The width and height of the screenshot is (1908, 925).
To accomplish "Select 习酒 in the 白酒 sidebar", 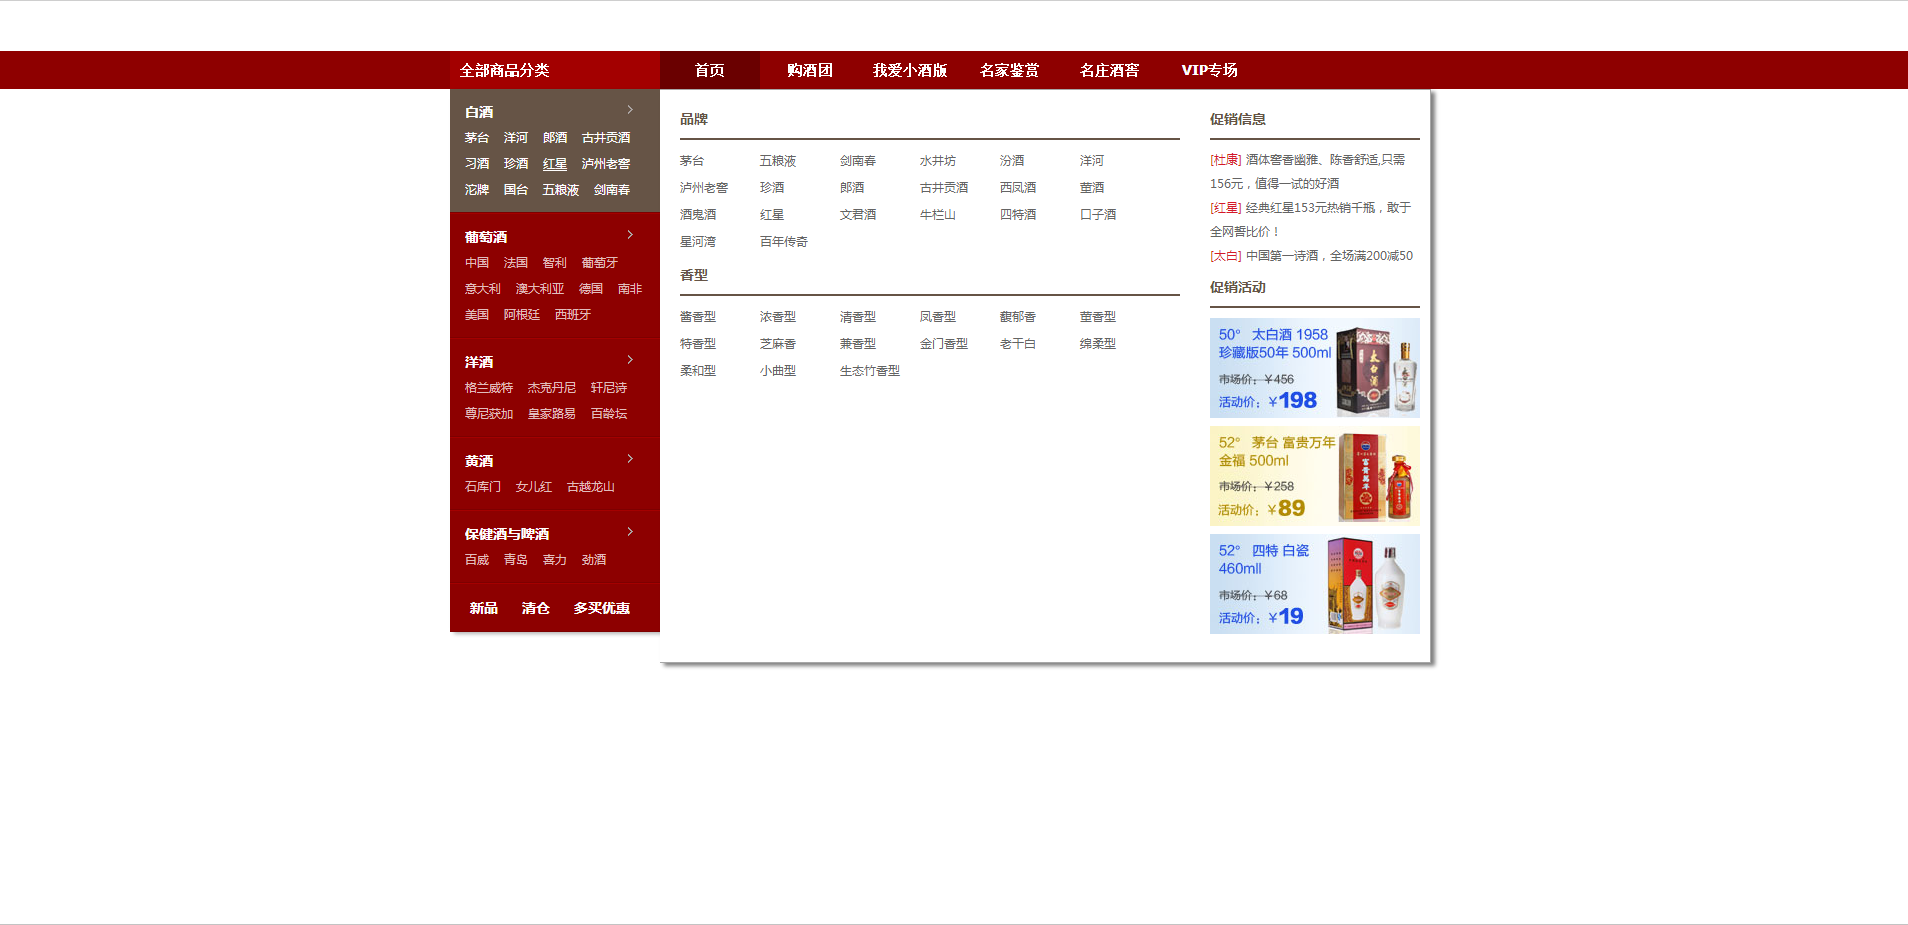I will [x=477, y=164].
